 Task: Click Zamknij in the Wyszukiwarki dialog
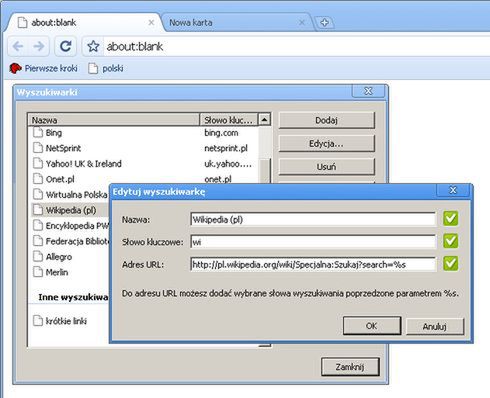tap(350, 367)
